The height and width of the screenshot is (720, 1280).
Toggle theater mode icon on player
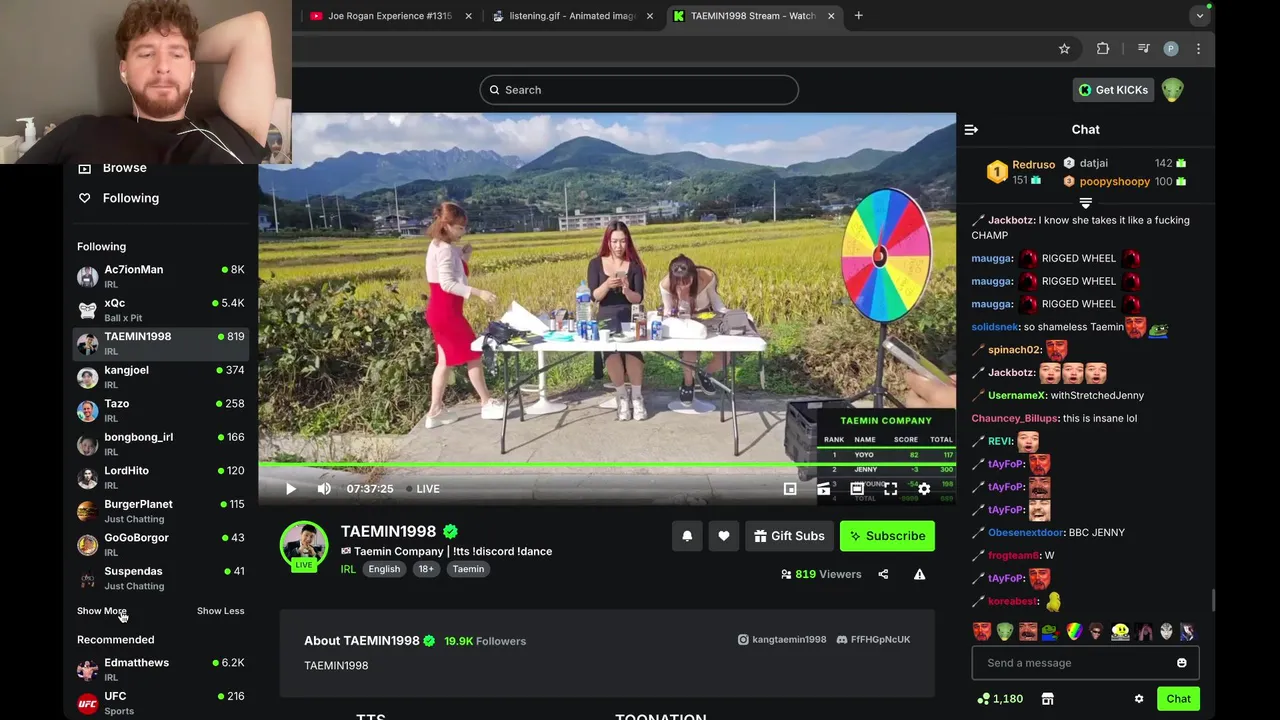tap(857, 489)
